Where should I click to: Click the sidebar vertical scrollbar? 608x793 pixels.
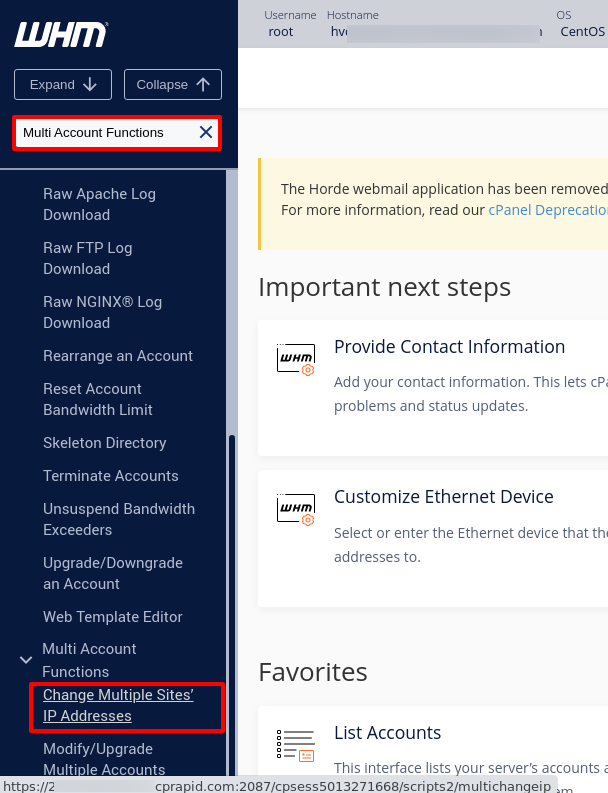click(x=232, y=600)
